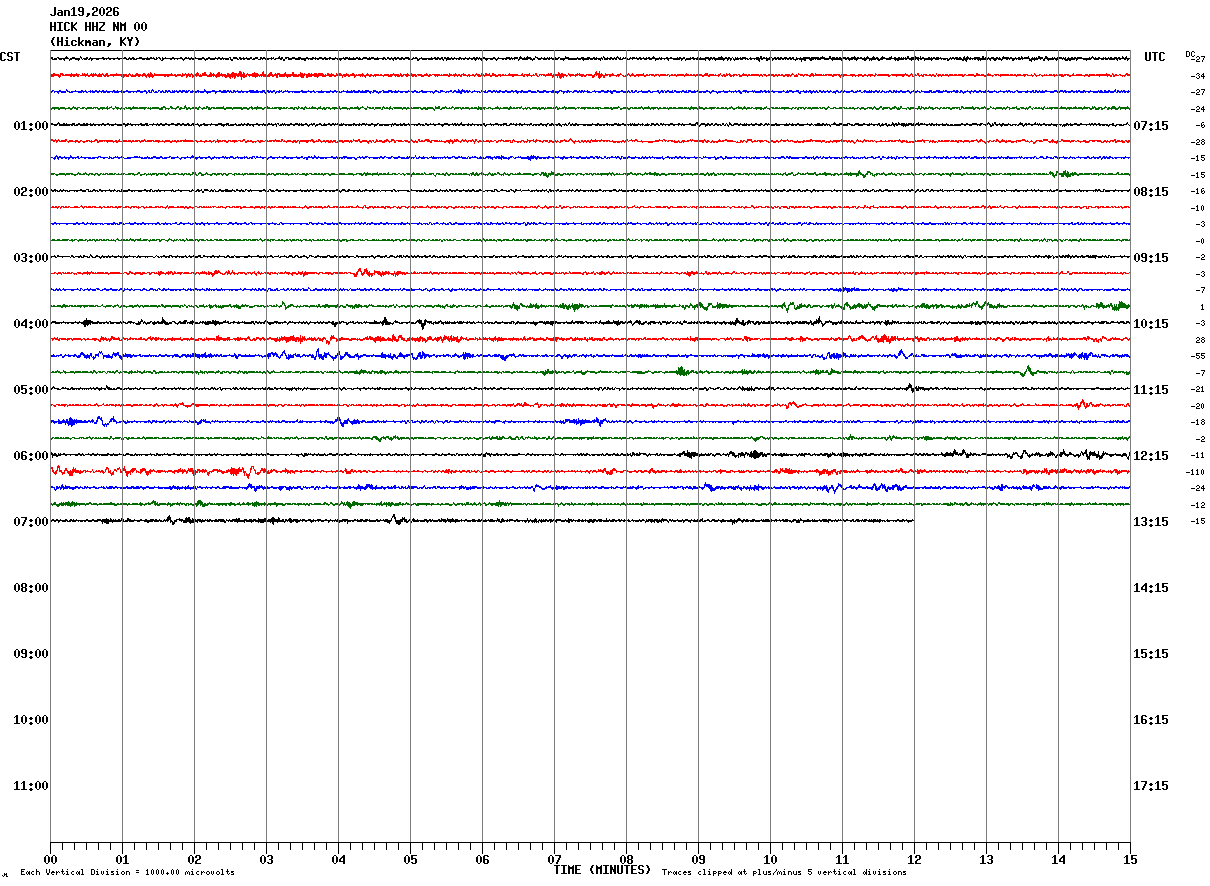Click minute tick label 12 on the bottom axis
Viewport: 1210px width, 886px height.
914,859
